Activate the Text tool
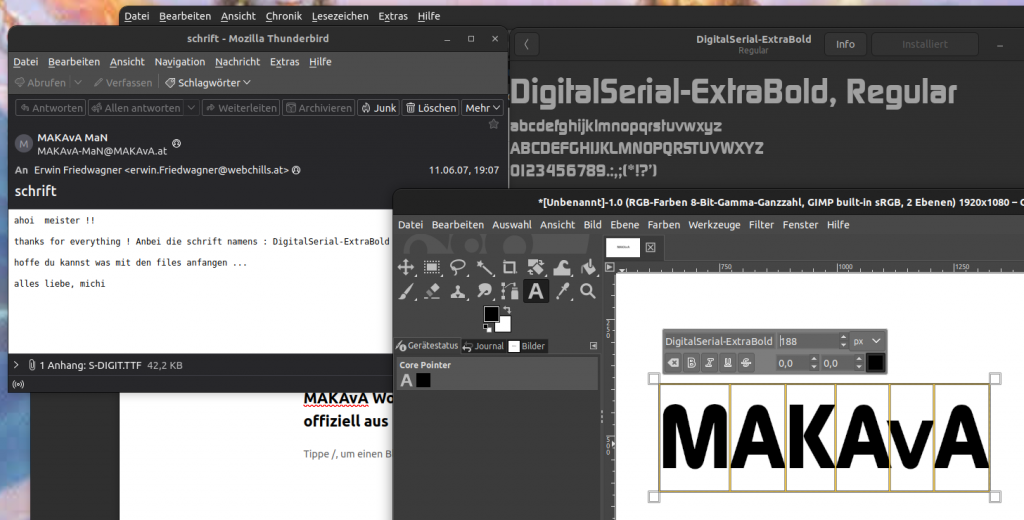The width and height of the screenshot is (1024, 520). [x=536, y=291]
